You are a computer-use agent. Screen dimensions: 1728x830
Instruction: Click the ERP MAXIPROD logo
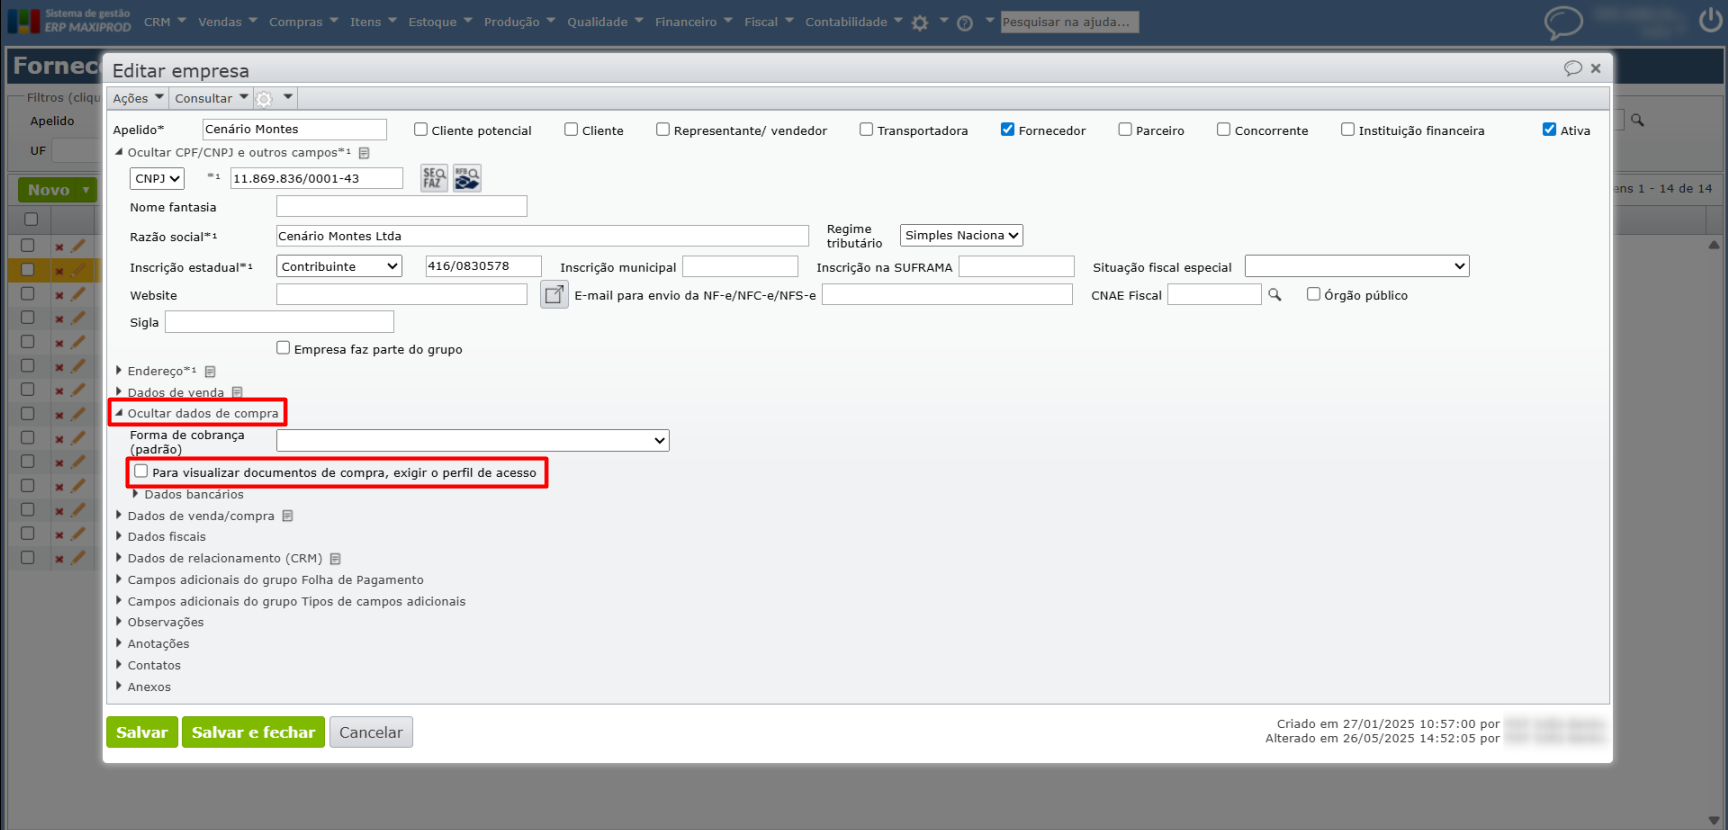click(70, 21)
